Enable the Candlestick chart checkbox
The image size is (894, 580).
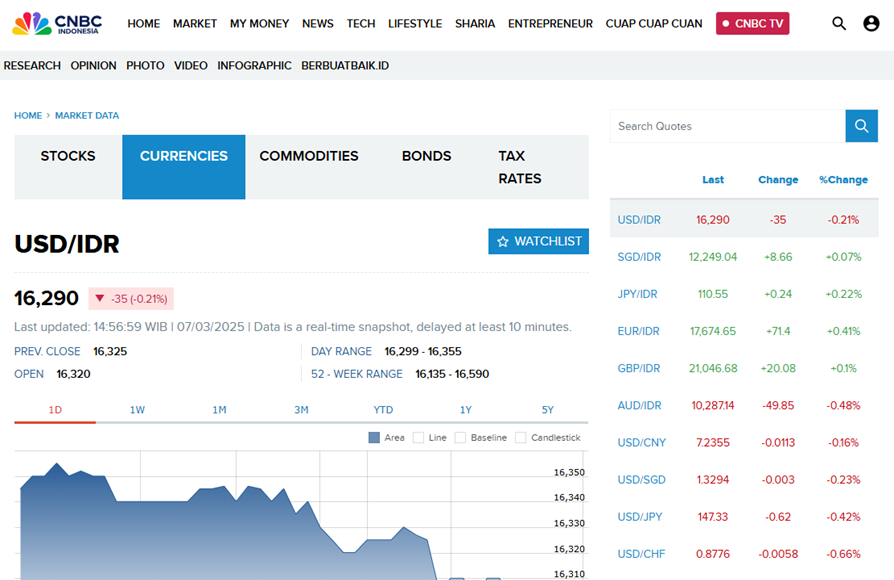[520, 438]
